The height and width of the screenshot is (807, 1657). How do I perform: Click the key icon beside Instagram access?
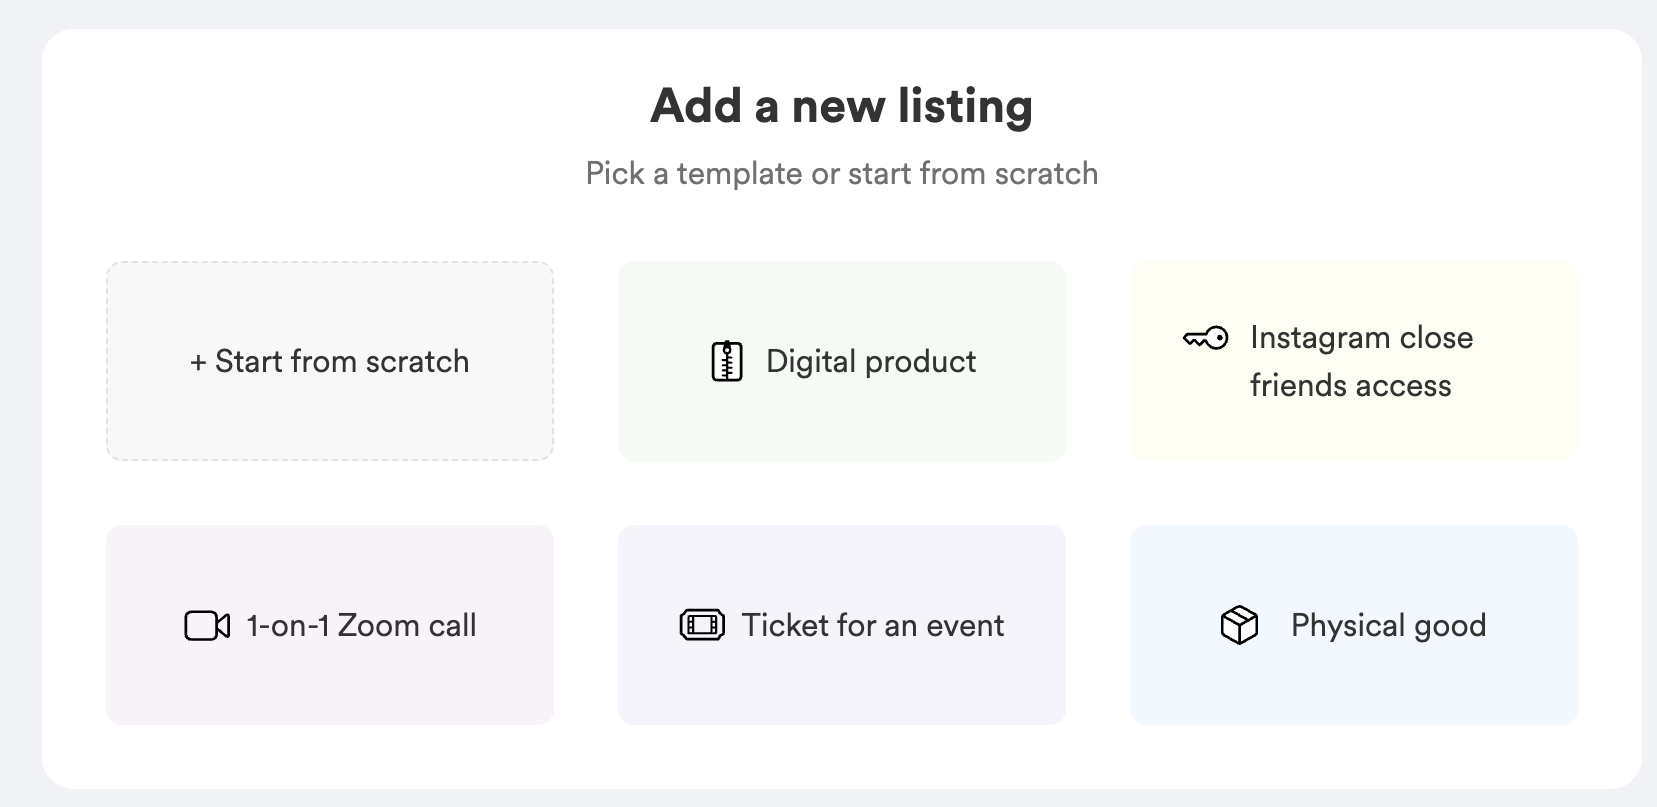tap(1205, 339)
